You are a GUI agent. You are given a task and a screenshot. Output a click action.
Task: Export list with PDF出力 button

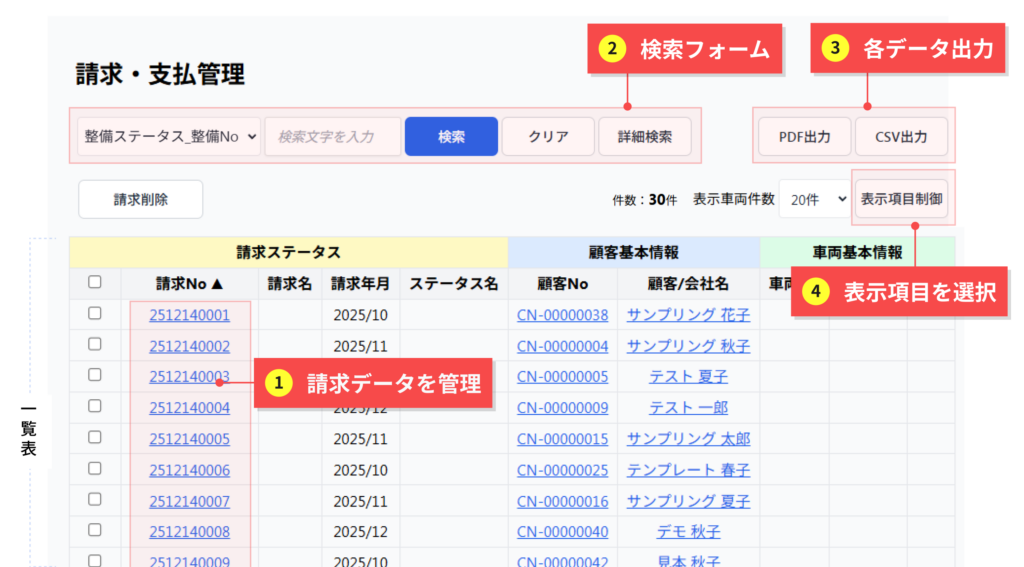pyautogui.click(x=804, y=137)
